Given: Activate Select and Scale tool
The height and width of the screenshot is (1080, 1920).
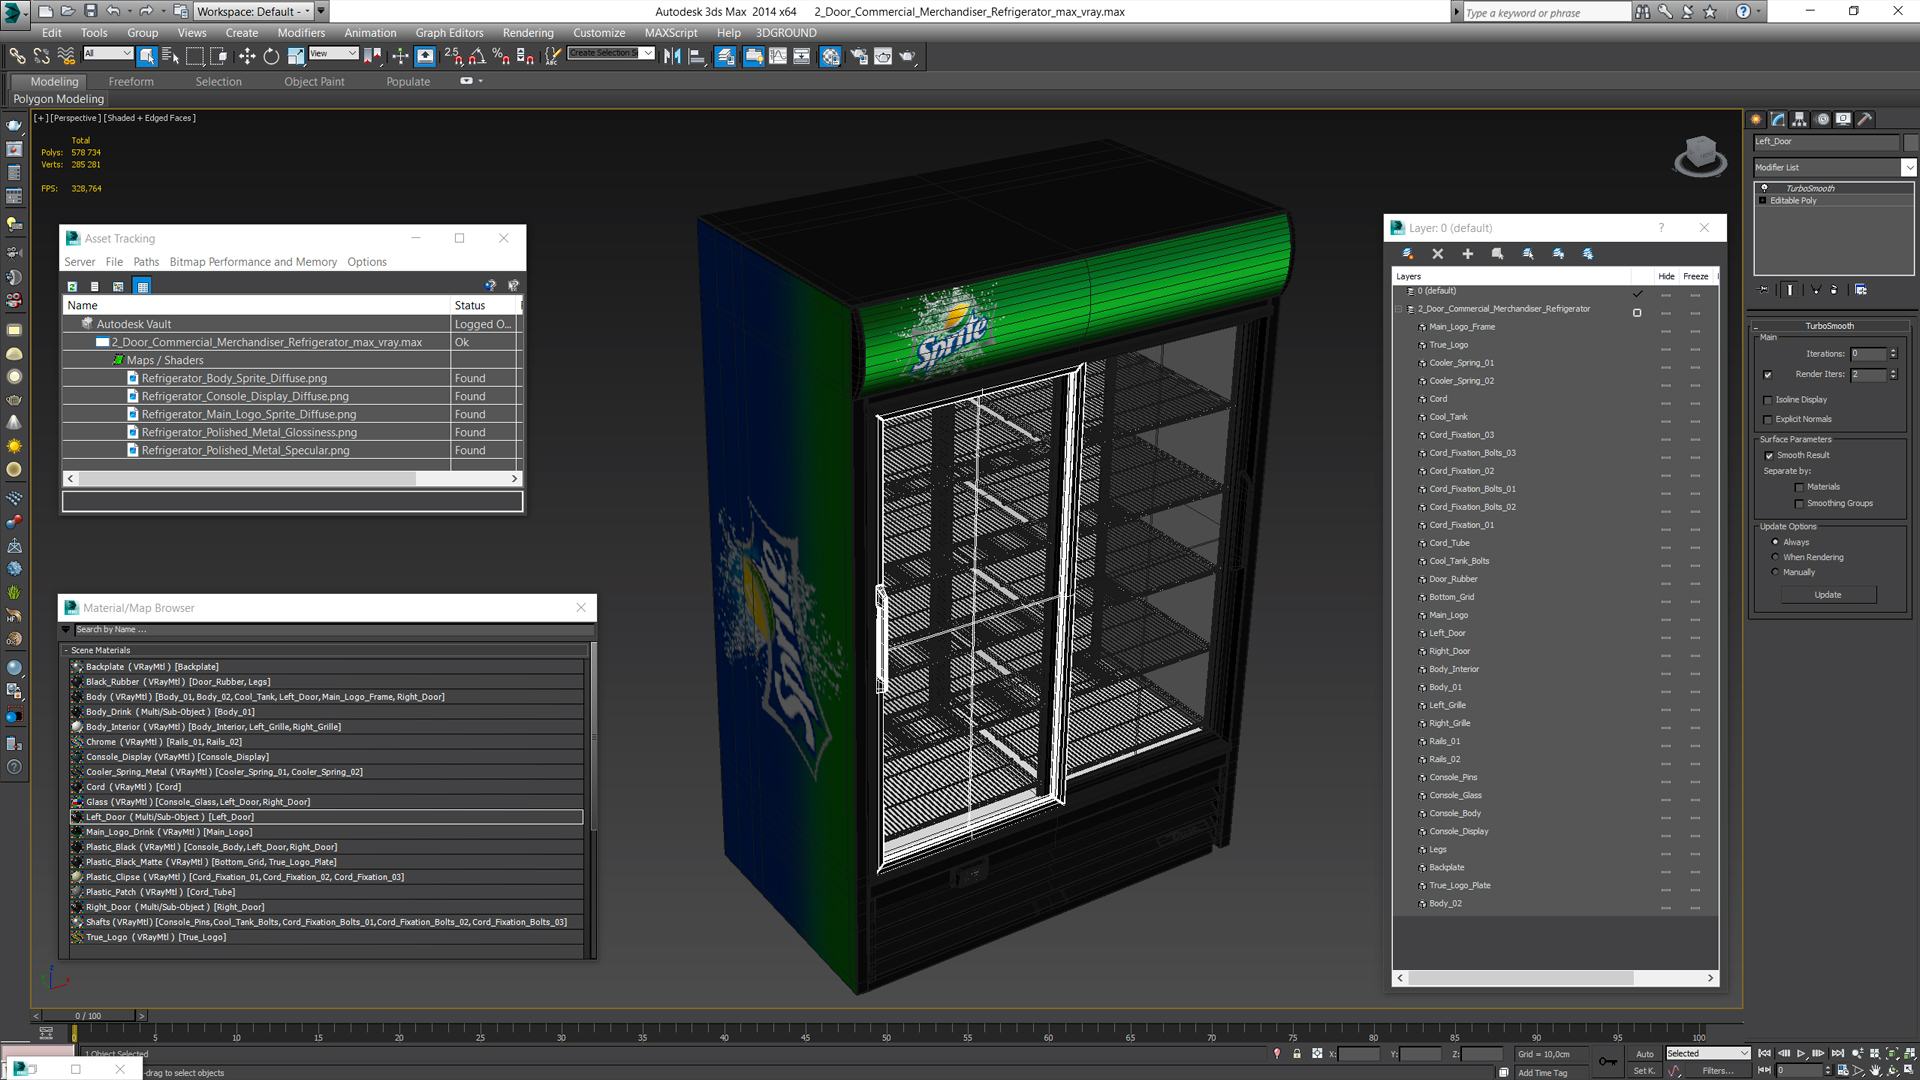Looking at the screenshot, I should coord(295,56).
